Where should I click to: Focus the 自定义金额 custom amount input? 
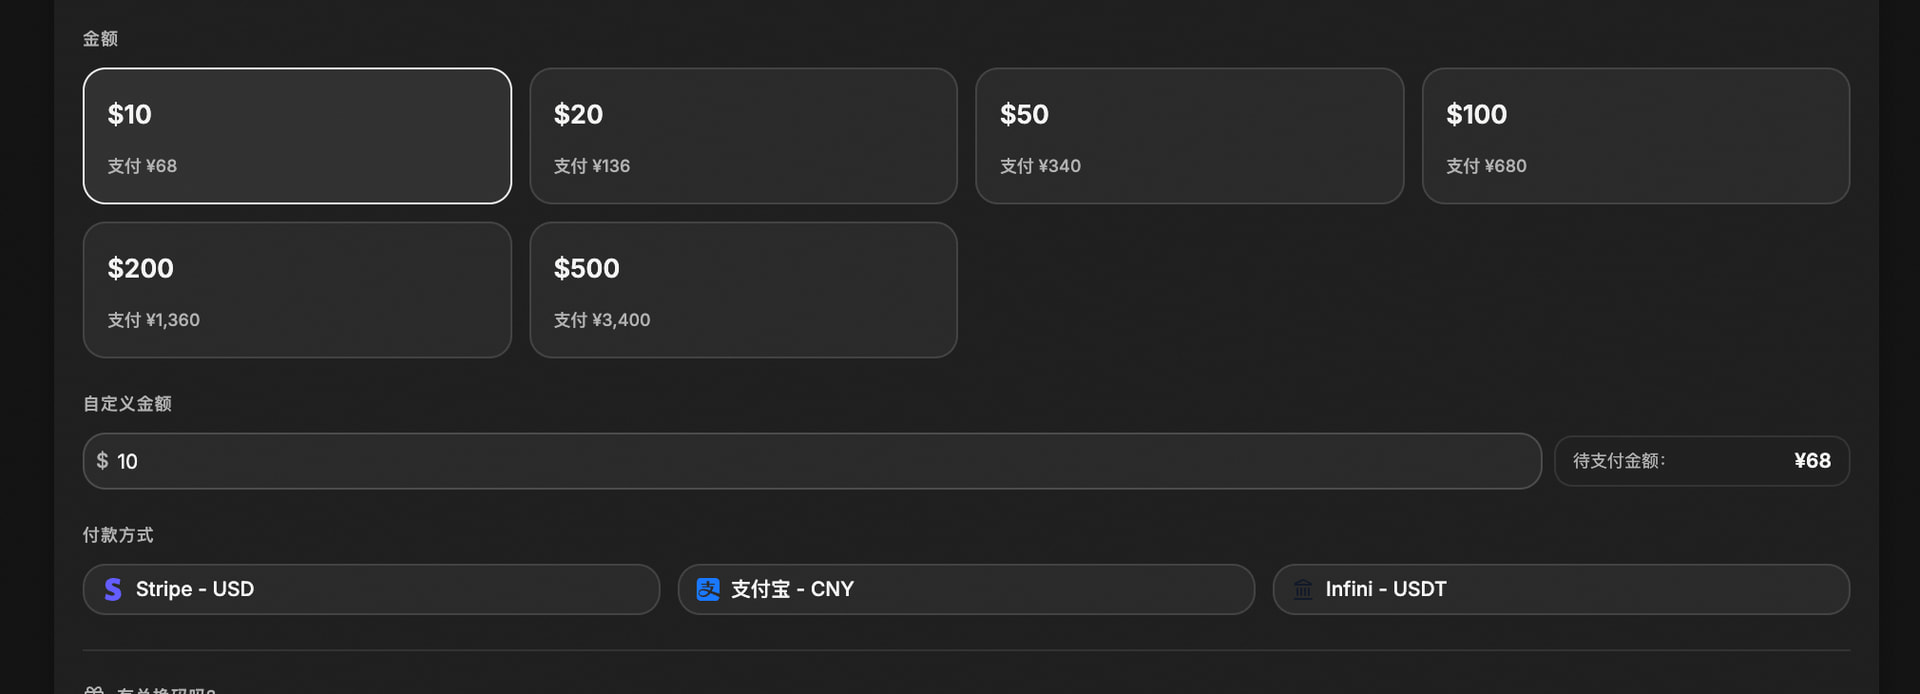coord(812,461)
